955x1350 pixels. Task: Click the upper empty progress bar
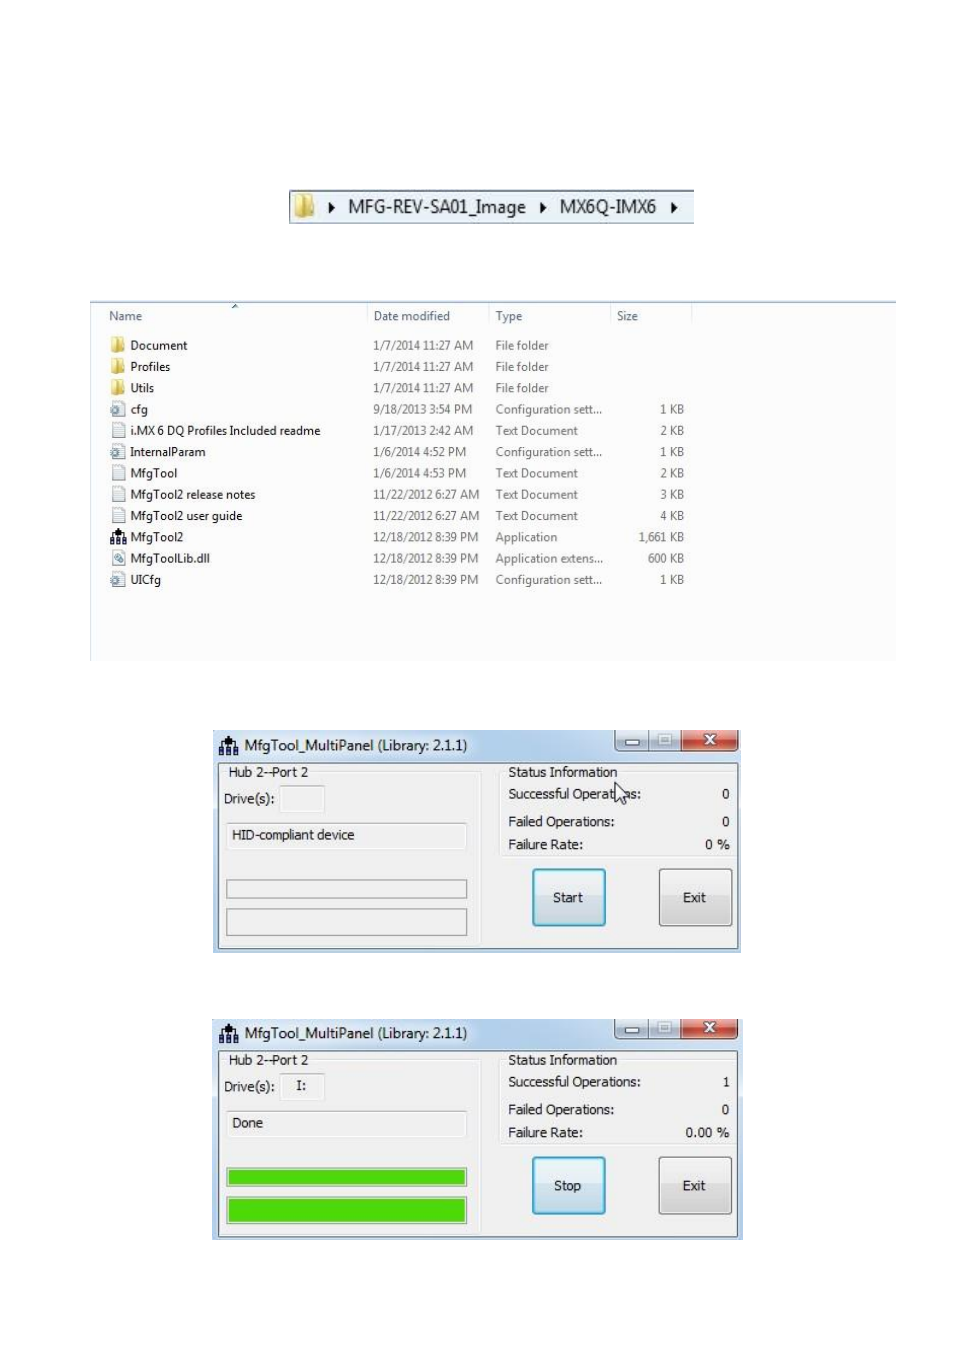pyautogui.click(x=346, y=889)
